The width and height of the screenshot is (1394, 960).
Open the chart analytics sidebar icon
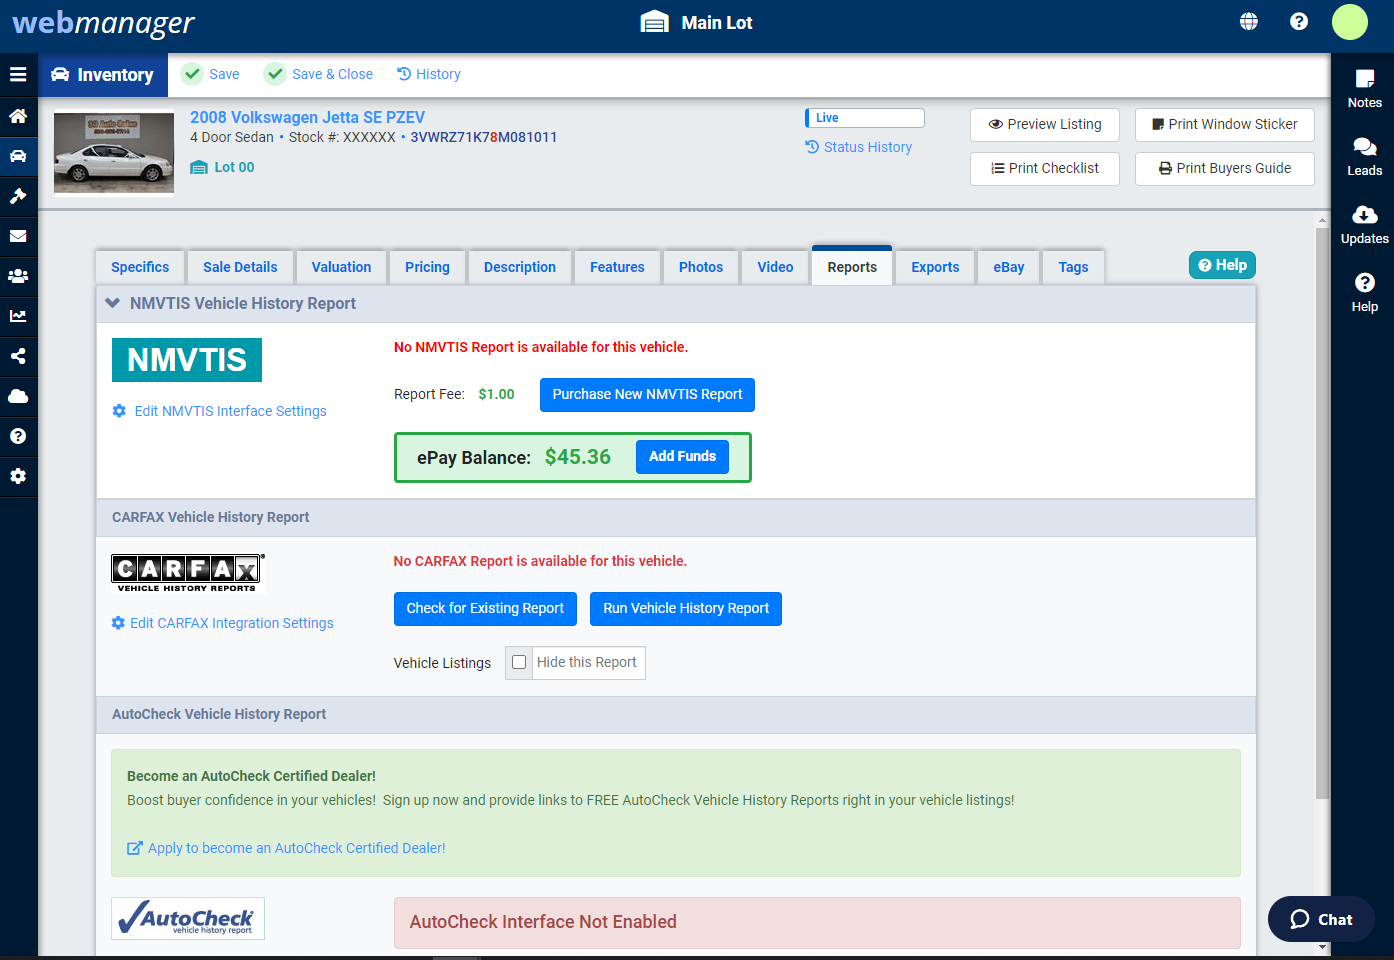click(18, 316)
